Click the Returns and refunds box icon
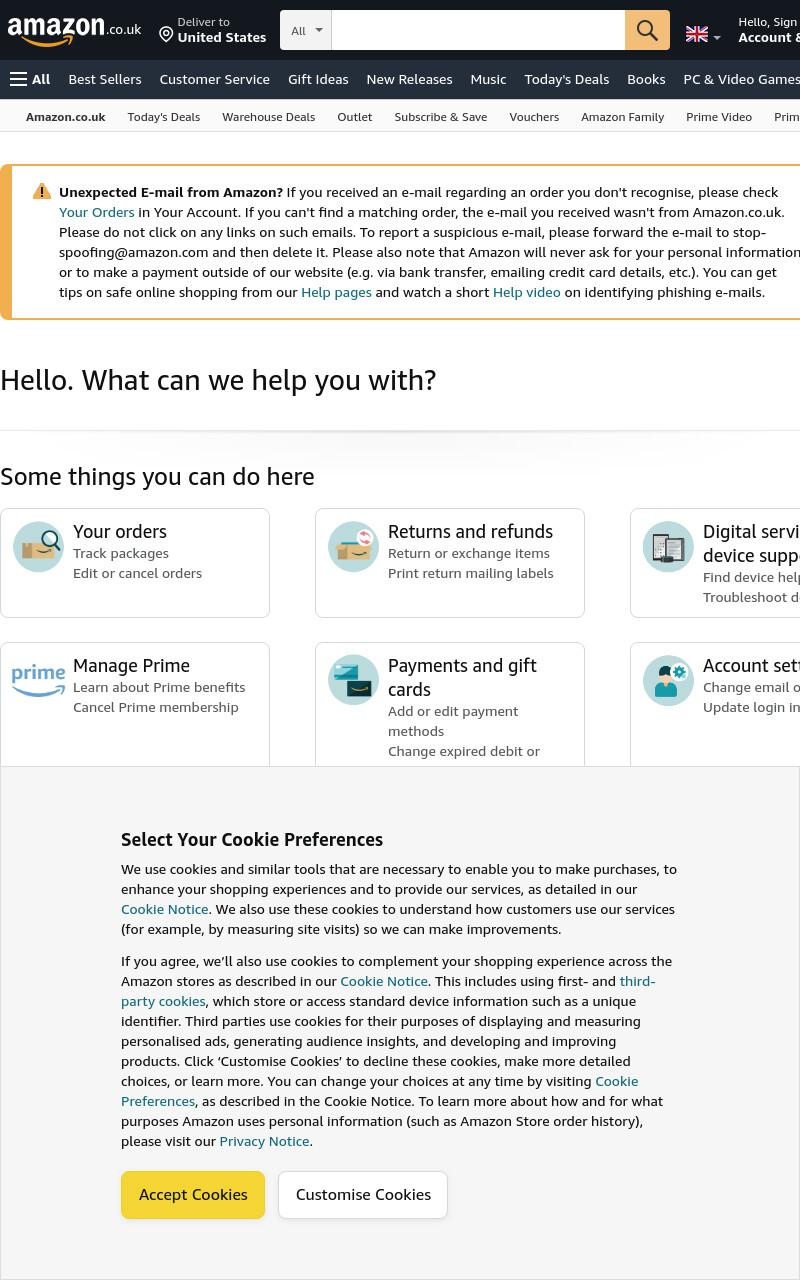Viewport: 800px width, 1280px height. point(353,547)
